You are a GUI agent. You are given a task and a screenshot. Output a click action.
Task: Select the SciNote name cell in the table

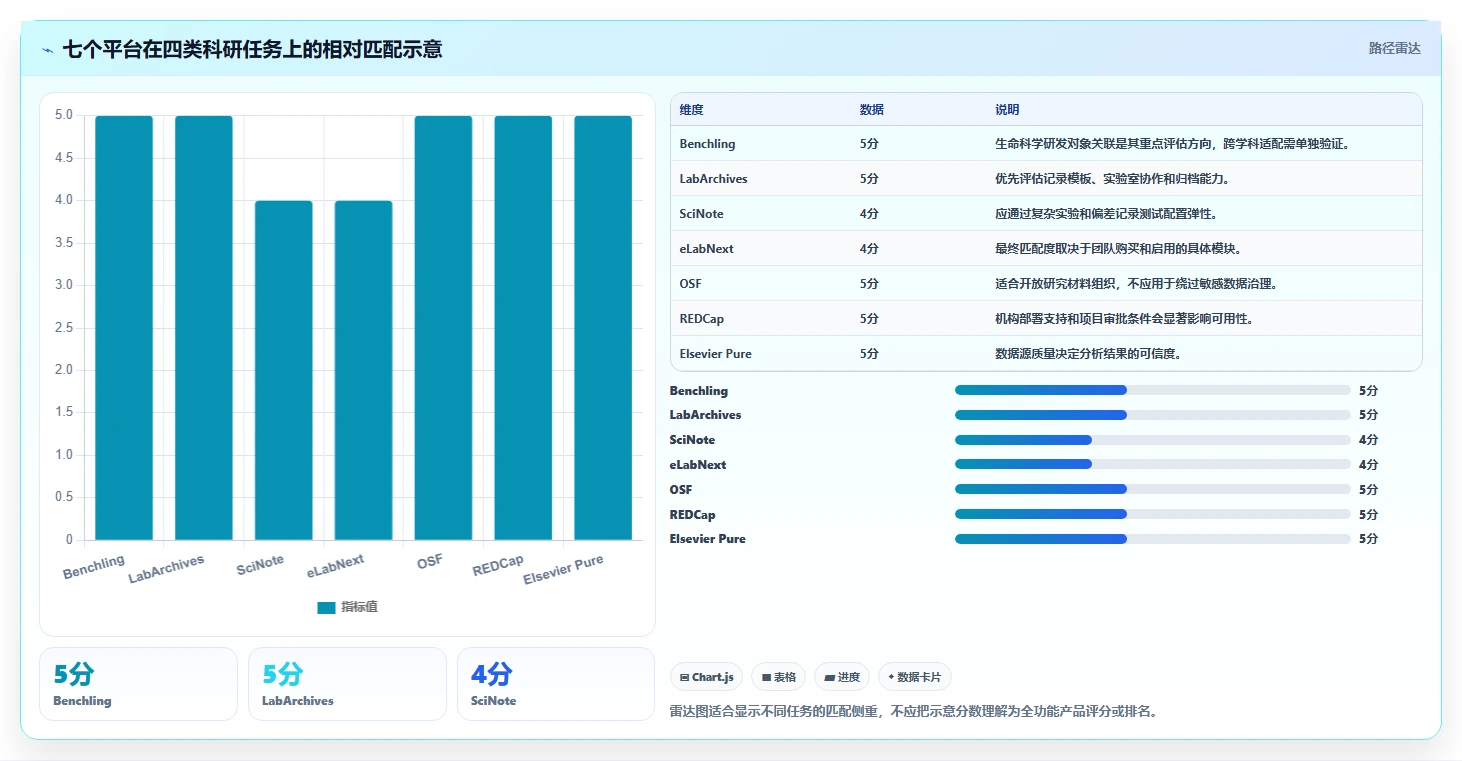[x=701, y=214]
